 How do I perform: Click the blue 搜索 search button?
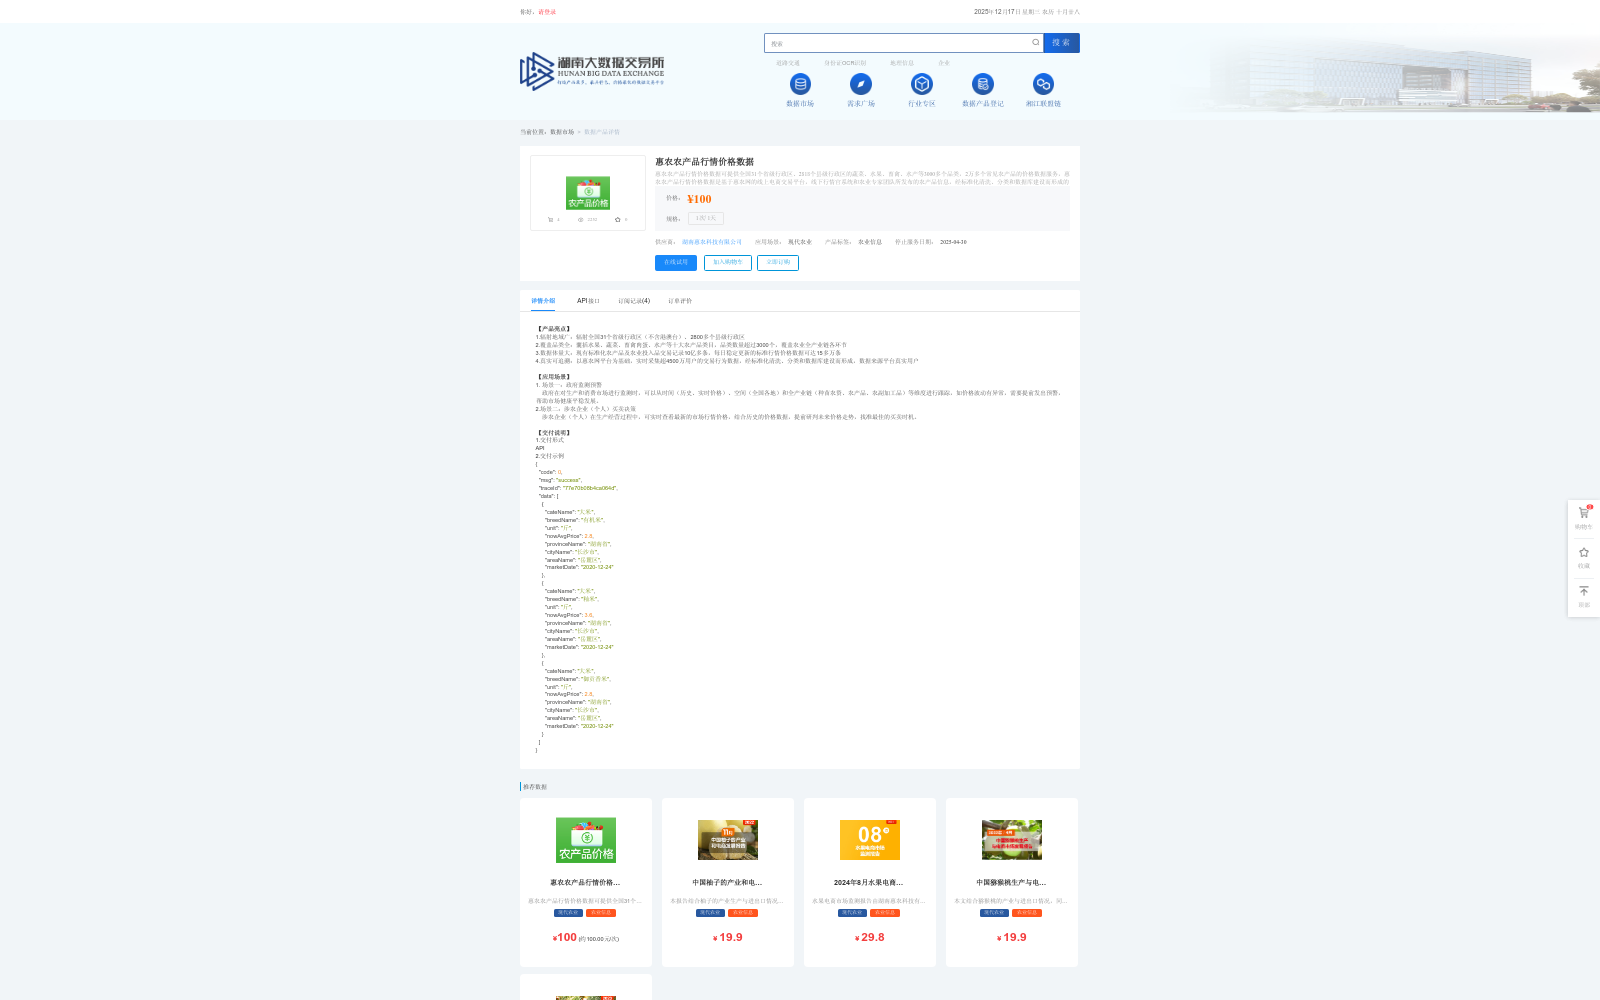(1061, 43)
